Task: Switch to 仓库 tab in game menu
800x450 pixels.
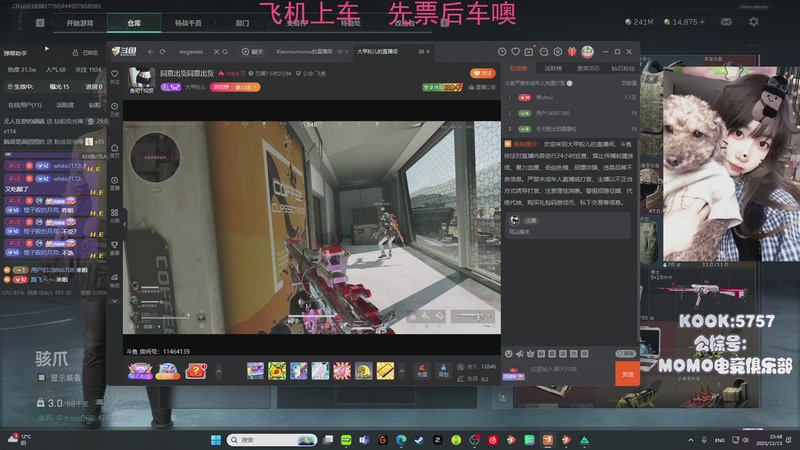Action: [x=134, y=23]
